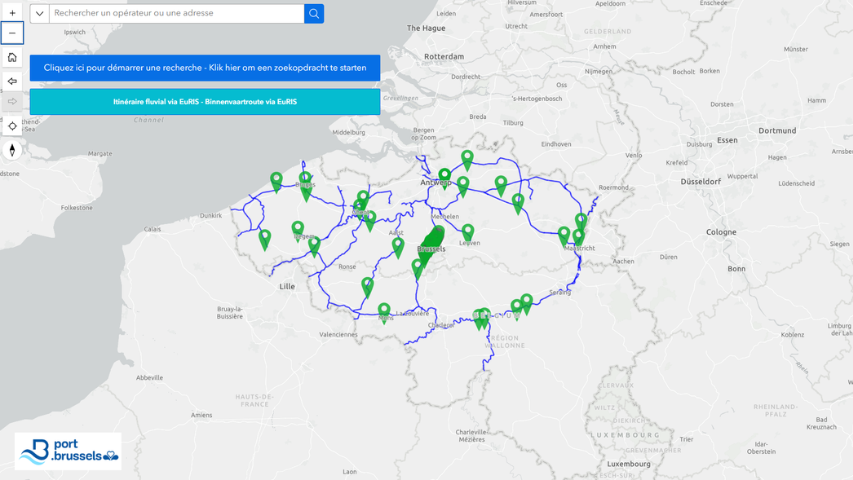The height and width of the screenshot is (480, 853).
Task: Find my location on map
Action: point(12,126)
